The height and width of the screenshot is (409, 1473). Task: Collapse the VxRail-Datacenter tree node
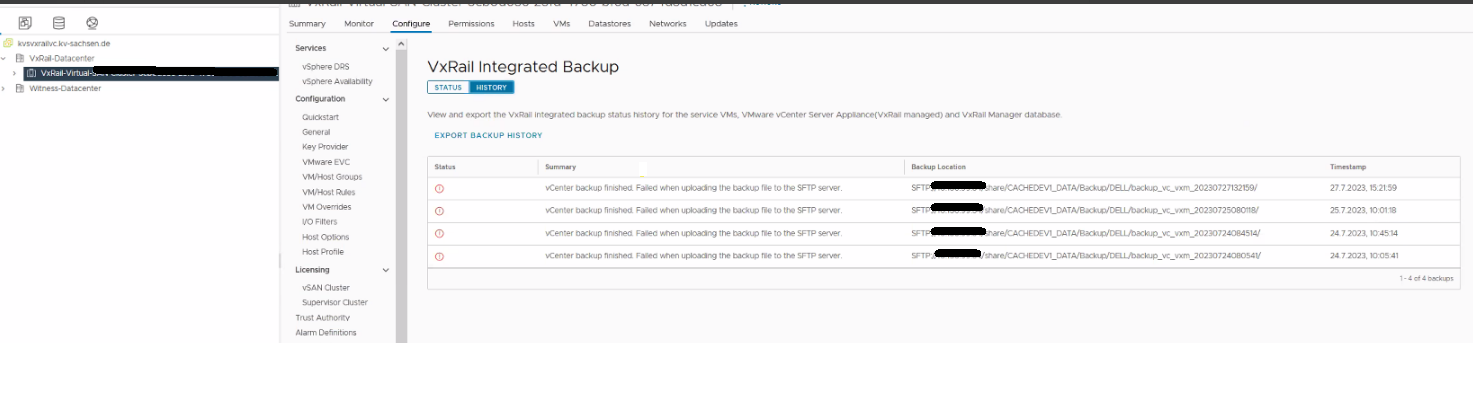point(5,58)
